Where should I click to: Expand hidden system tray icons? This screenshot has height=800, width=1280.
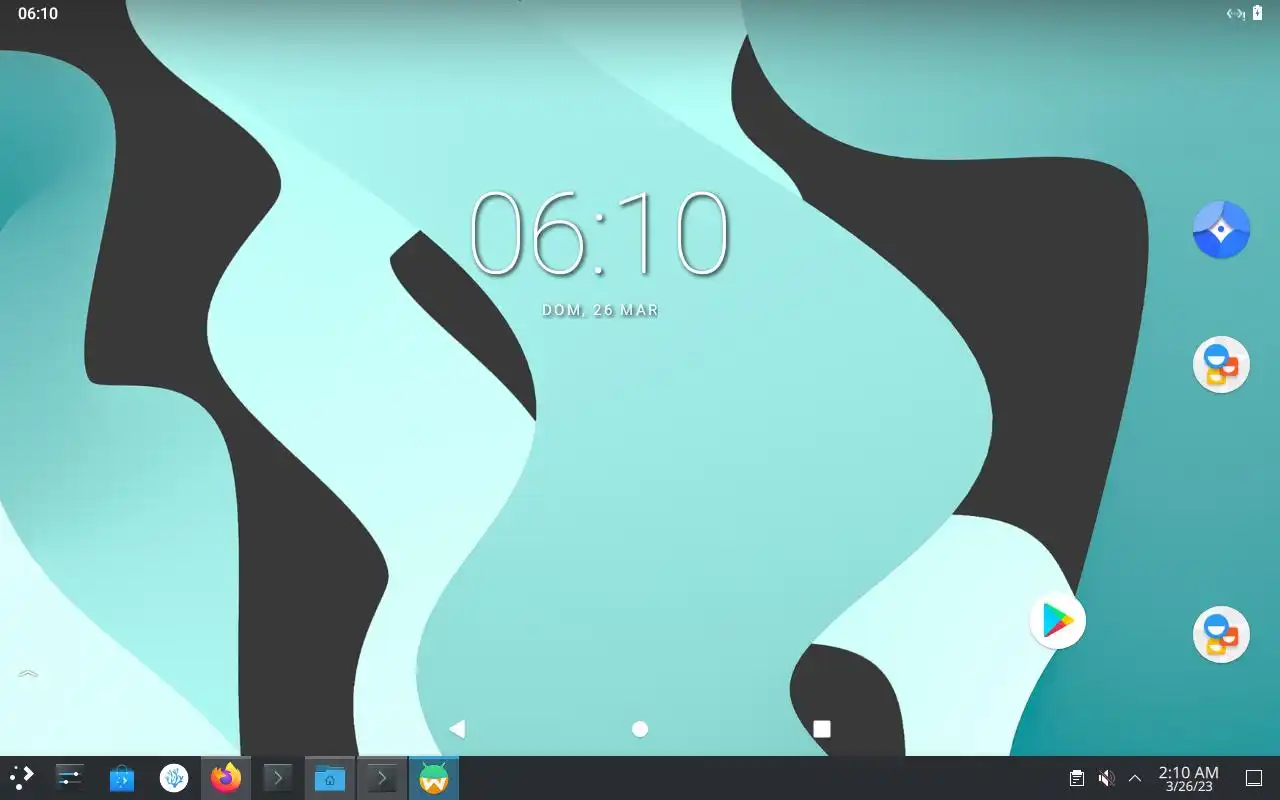pyautogui.click(x=1135, y=778)
